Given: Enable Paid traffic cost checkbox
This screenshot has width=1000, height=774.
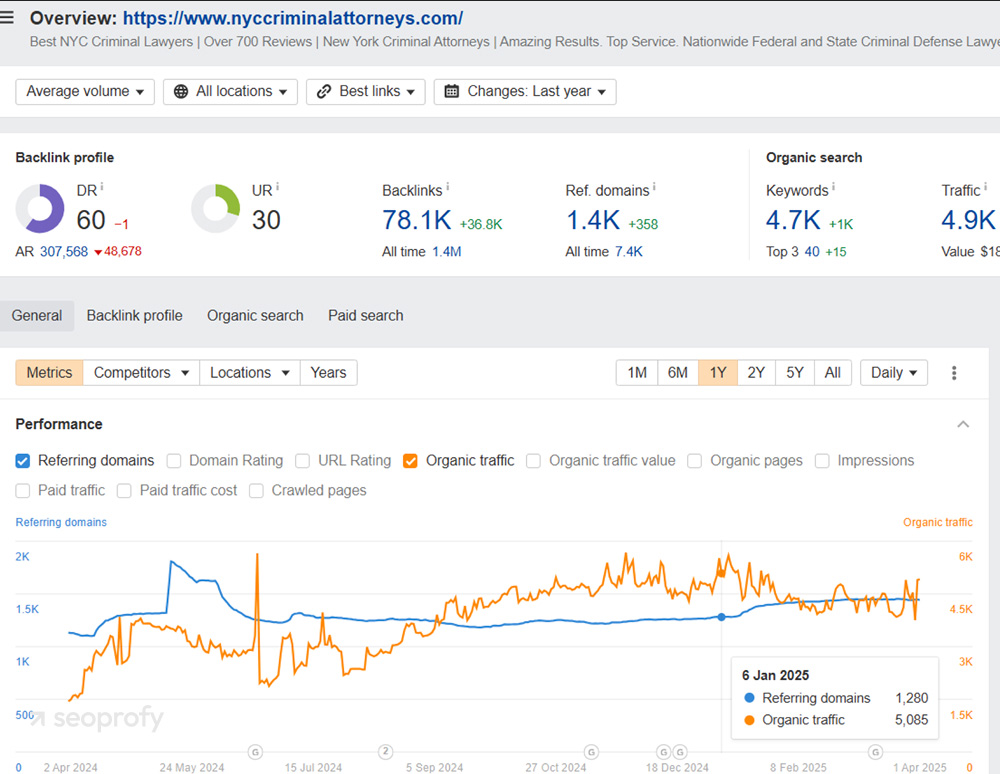Looking at the screenshot, I should pyautogui.click(x=124, y=491).
